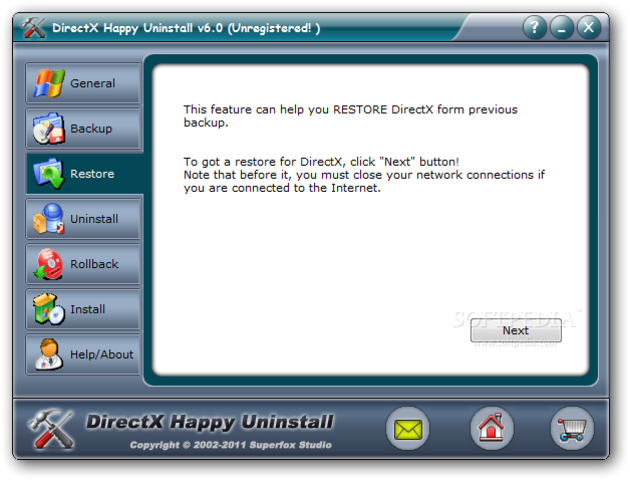Minimize the DirectX Happy Uninstall window
The width and height of the screenshot is (630, 480).
(562, 27)
